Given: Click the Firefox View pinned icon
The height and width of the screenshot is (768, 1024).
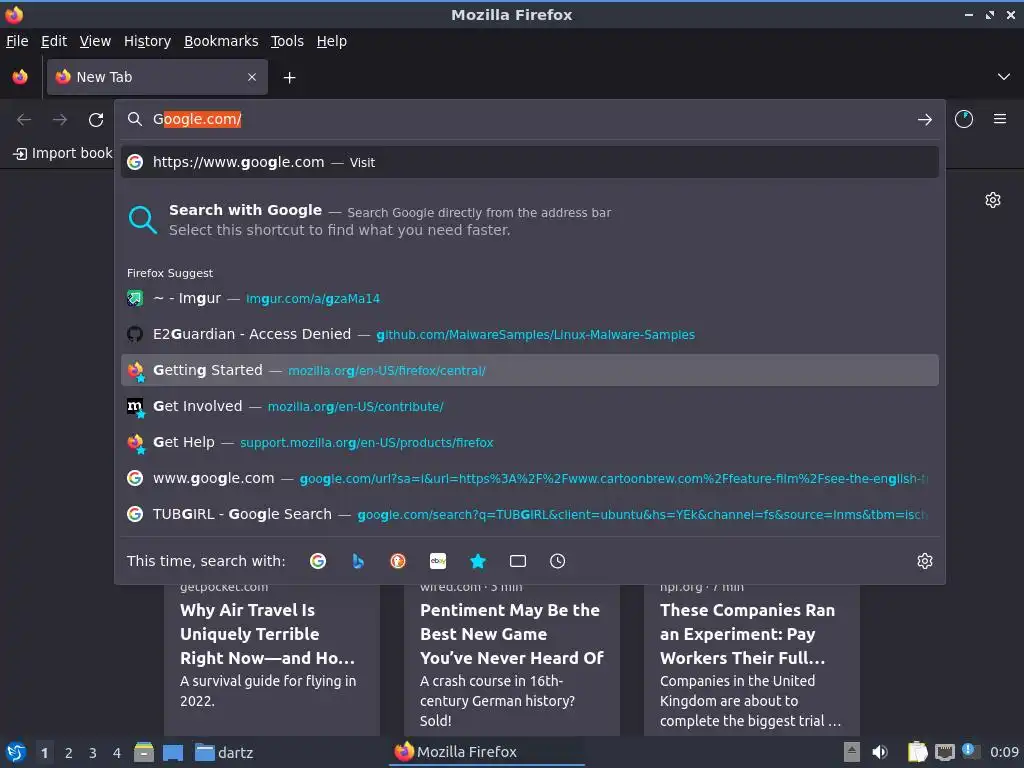Looking at the screenshot, I should 20,77.
